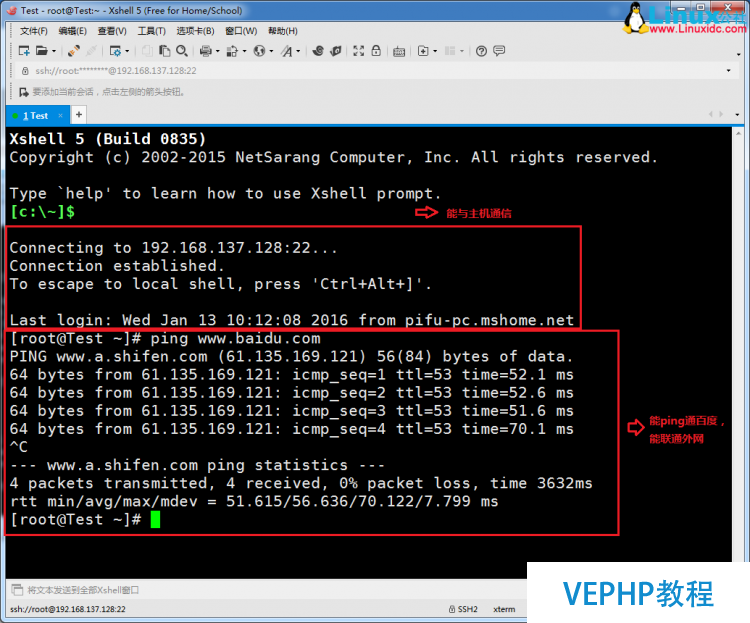Screen dimensions: 750x623
Task: Click status bar text ssh://root@192.168.137.128:22
Action: click(68, 609)
